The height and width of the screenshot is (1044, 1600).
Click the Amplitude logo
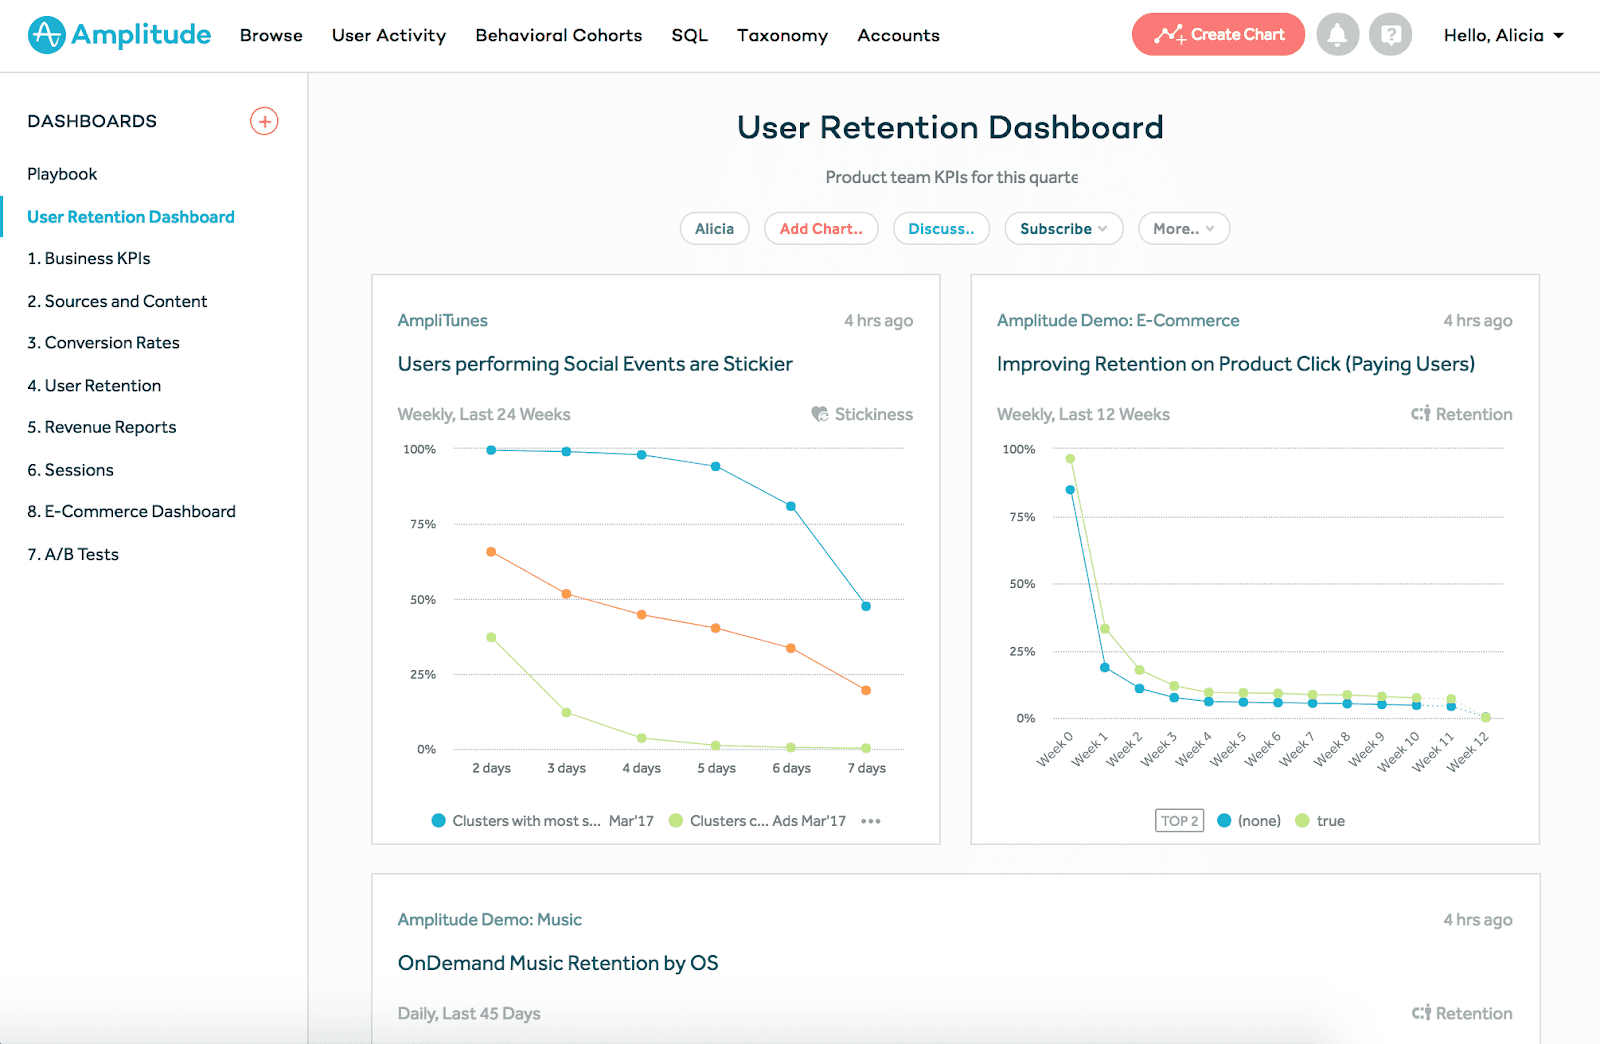(119, 34)
